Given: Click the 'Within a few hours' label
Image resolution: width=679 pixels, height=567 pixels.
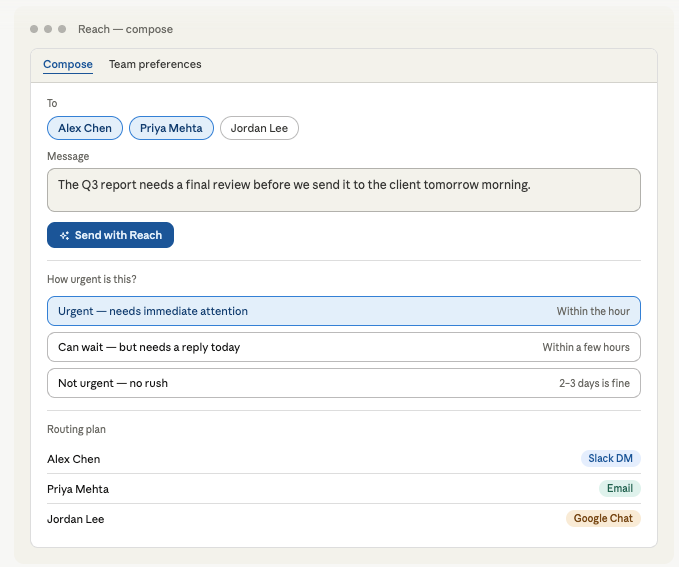Looking at the screenshot, I should coord(586,347).
